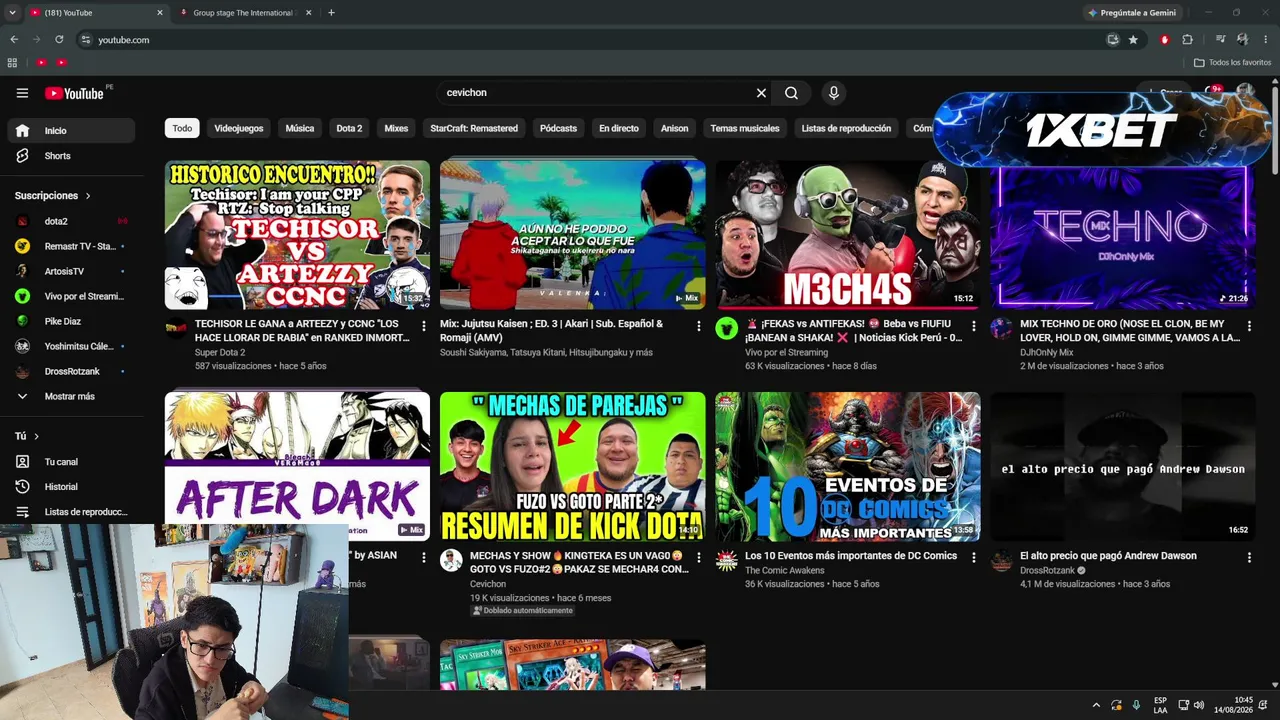This screenshot has height=720, width=1280.
Task: Click the Pregúntale a Gemini button
Action: point(1131,13)
